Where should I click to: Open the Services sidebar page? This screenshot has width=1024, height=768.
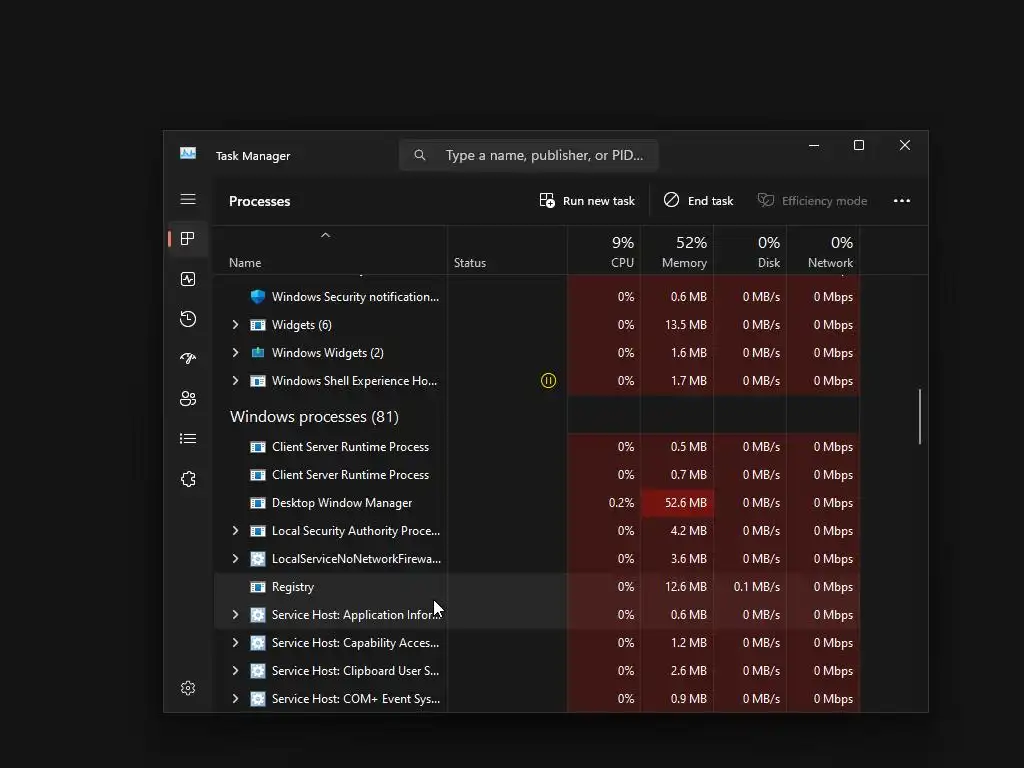click(188, 479)
